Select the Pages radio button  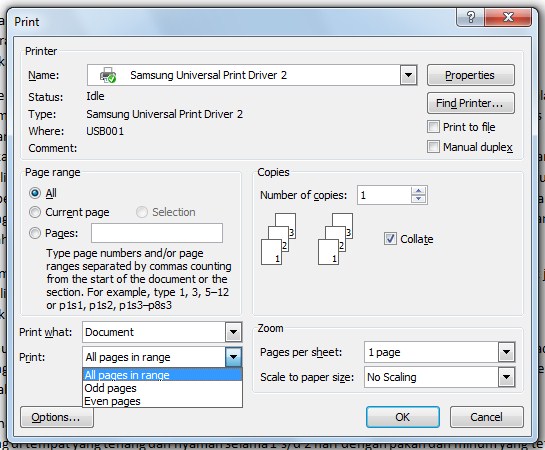click(x=35, y=233)
